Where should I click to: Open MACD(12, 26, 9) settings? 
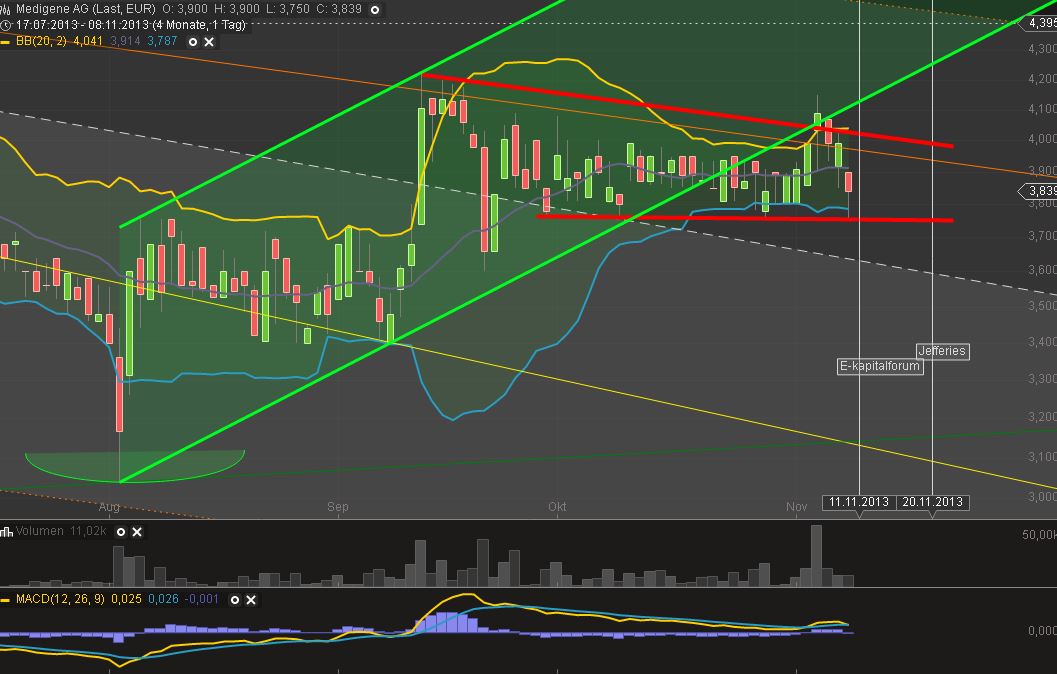click(235, 599)
